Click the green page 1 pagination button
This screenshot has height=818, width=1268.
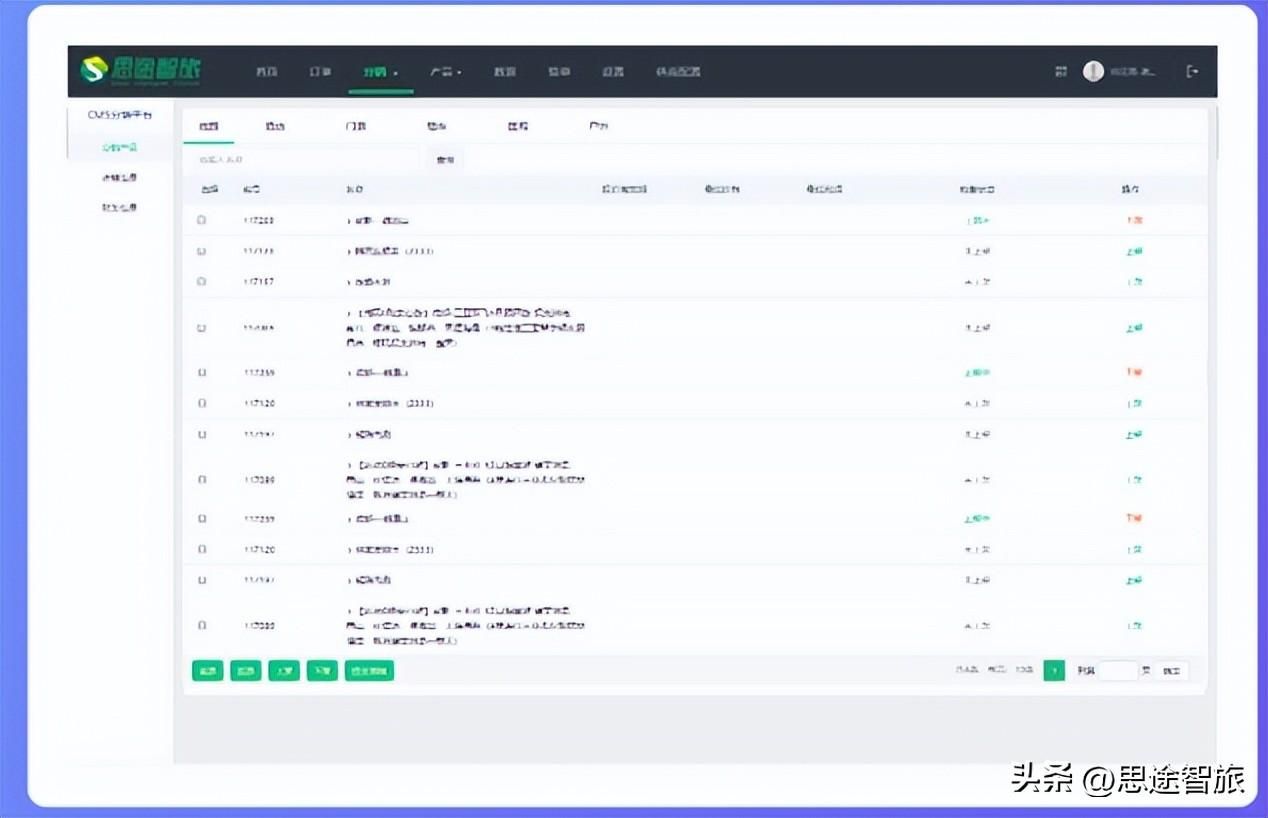1054,671
